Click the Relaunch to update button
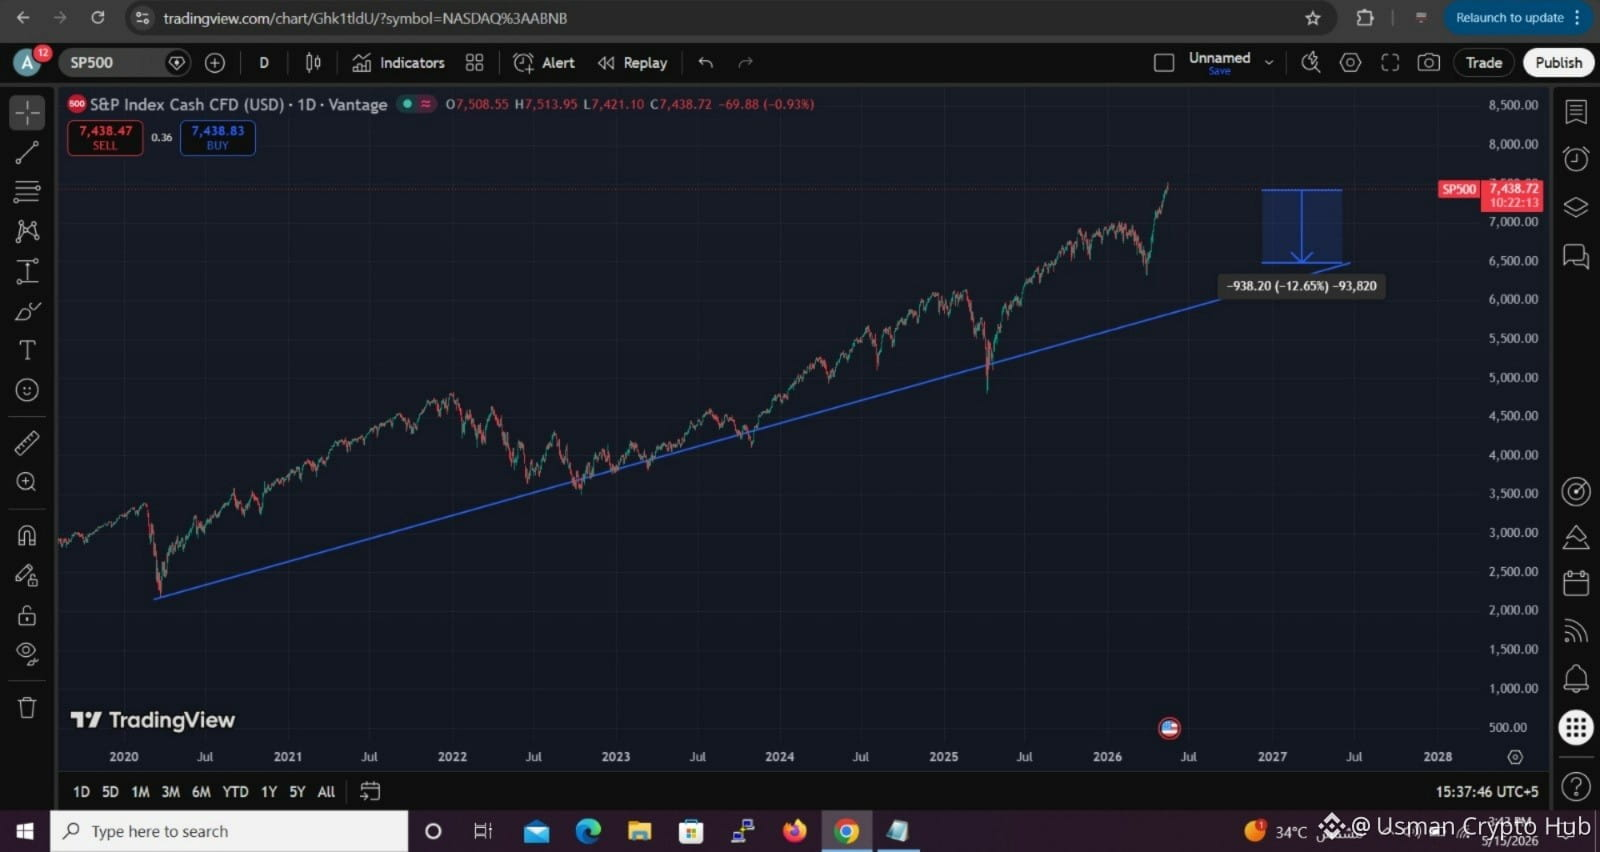This screenshot has width=1600, height=852. [1518, 18]
